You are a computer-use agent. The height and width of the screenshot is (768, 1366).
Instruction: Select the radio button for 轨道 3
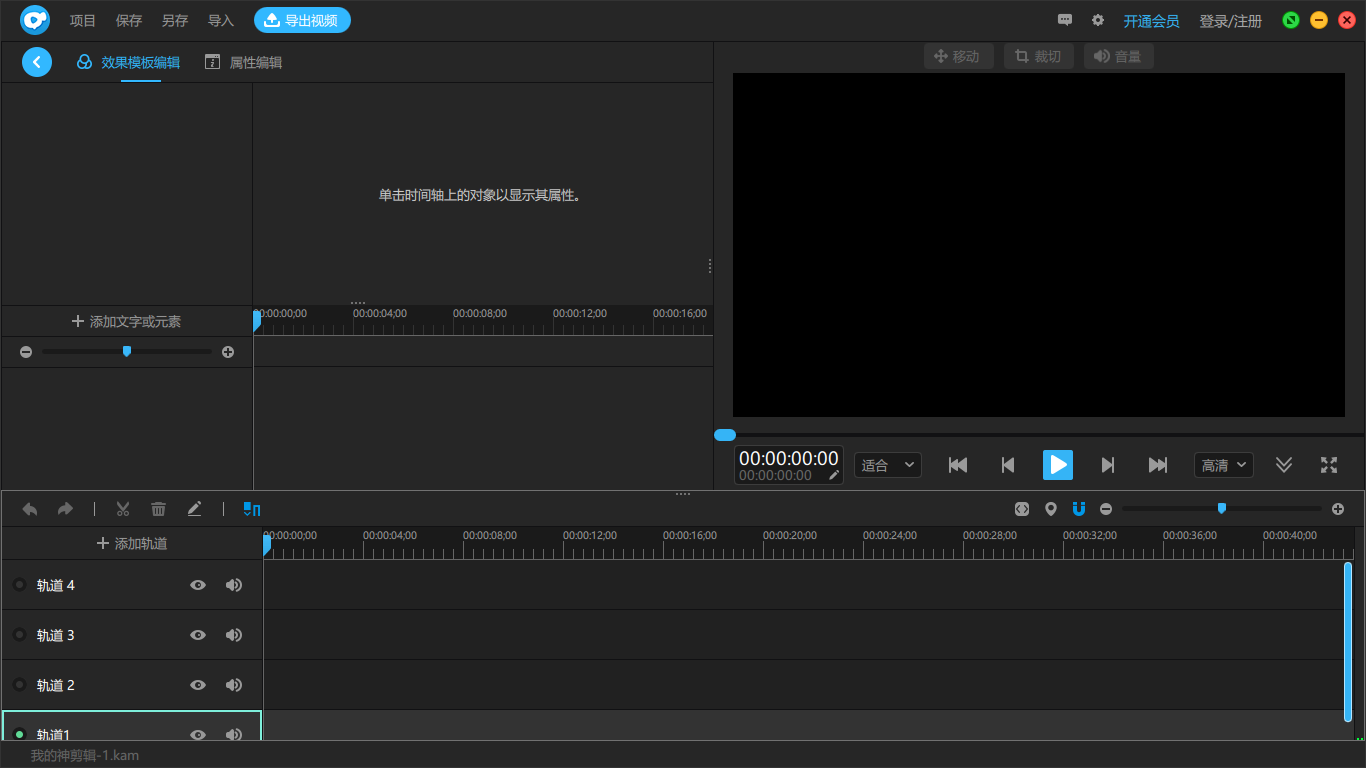(19, 635)
